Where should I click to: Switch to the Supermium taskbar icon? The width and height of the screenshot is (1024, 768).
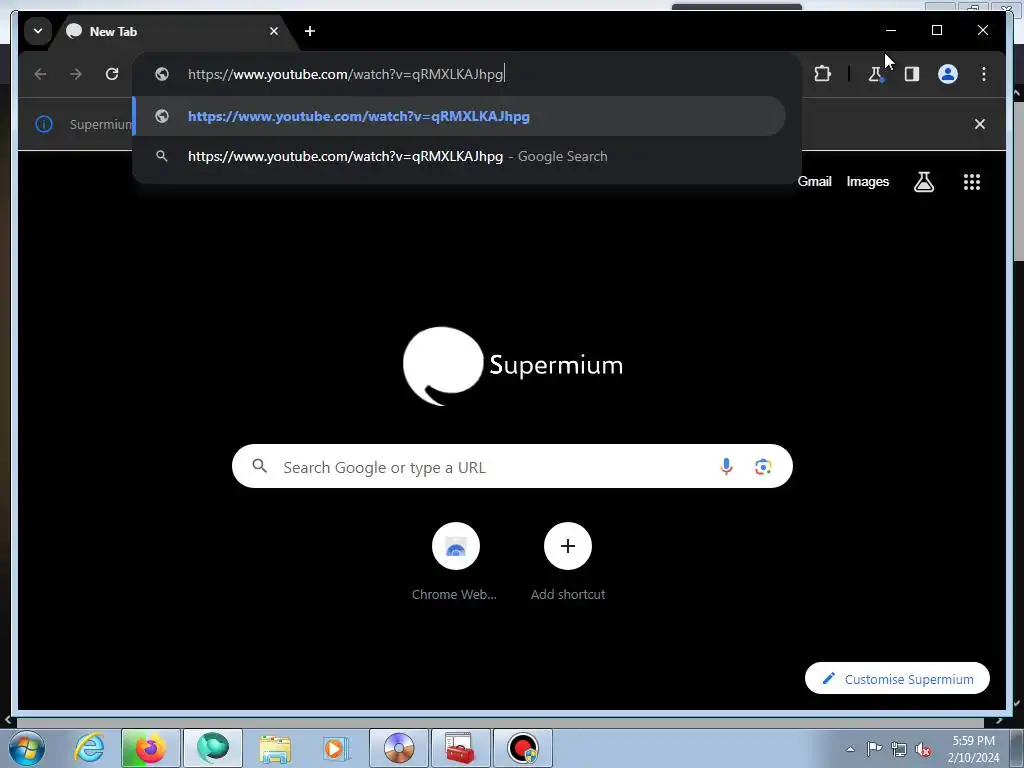coord(213,748)
